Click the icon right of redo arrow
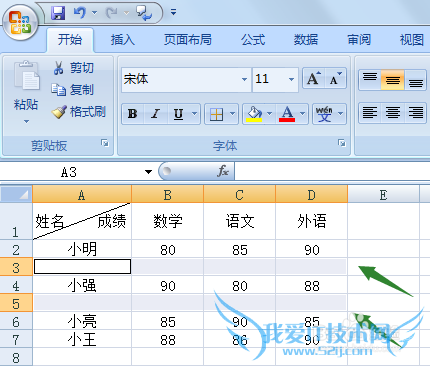The height and width of the screenshot is (366, 430). tap(144, 13)
